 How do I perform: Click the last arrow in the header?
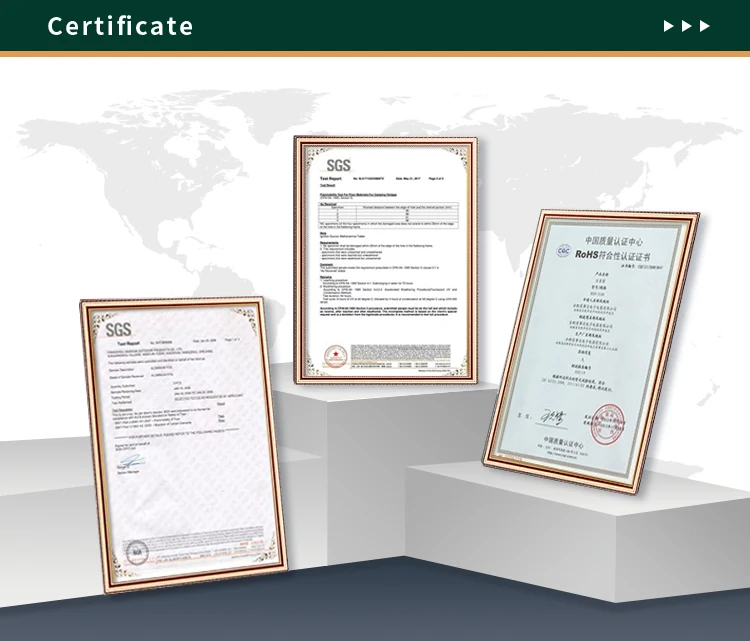(x=703, y=26)
